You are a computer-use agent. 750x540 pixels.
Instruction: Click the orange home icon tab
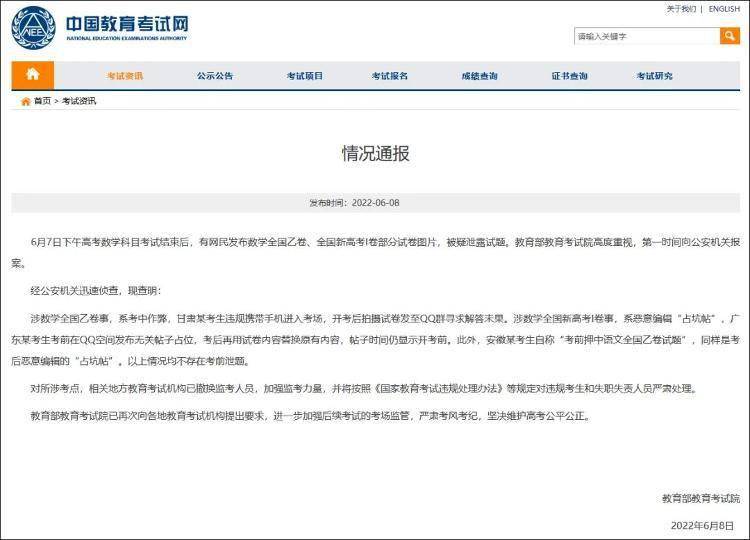coord(33,75)
